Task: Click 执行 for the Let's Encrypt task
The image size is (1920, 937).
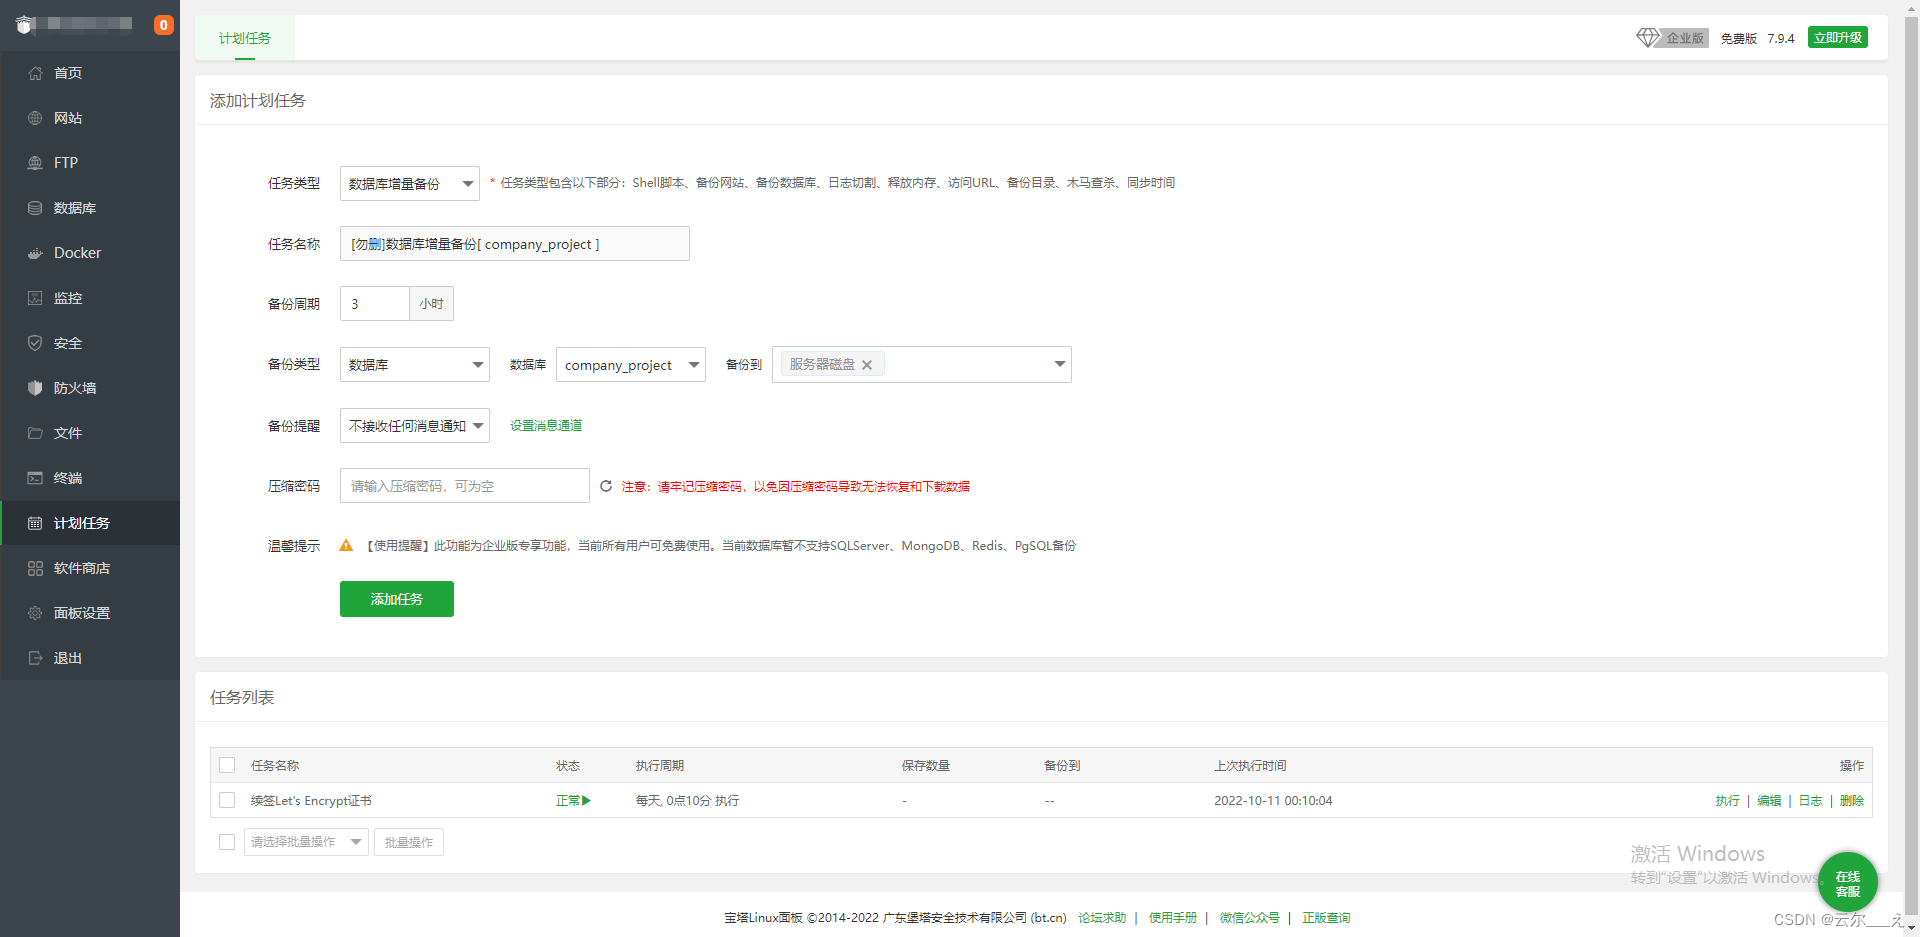Action: [x=1727, y=800]
